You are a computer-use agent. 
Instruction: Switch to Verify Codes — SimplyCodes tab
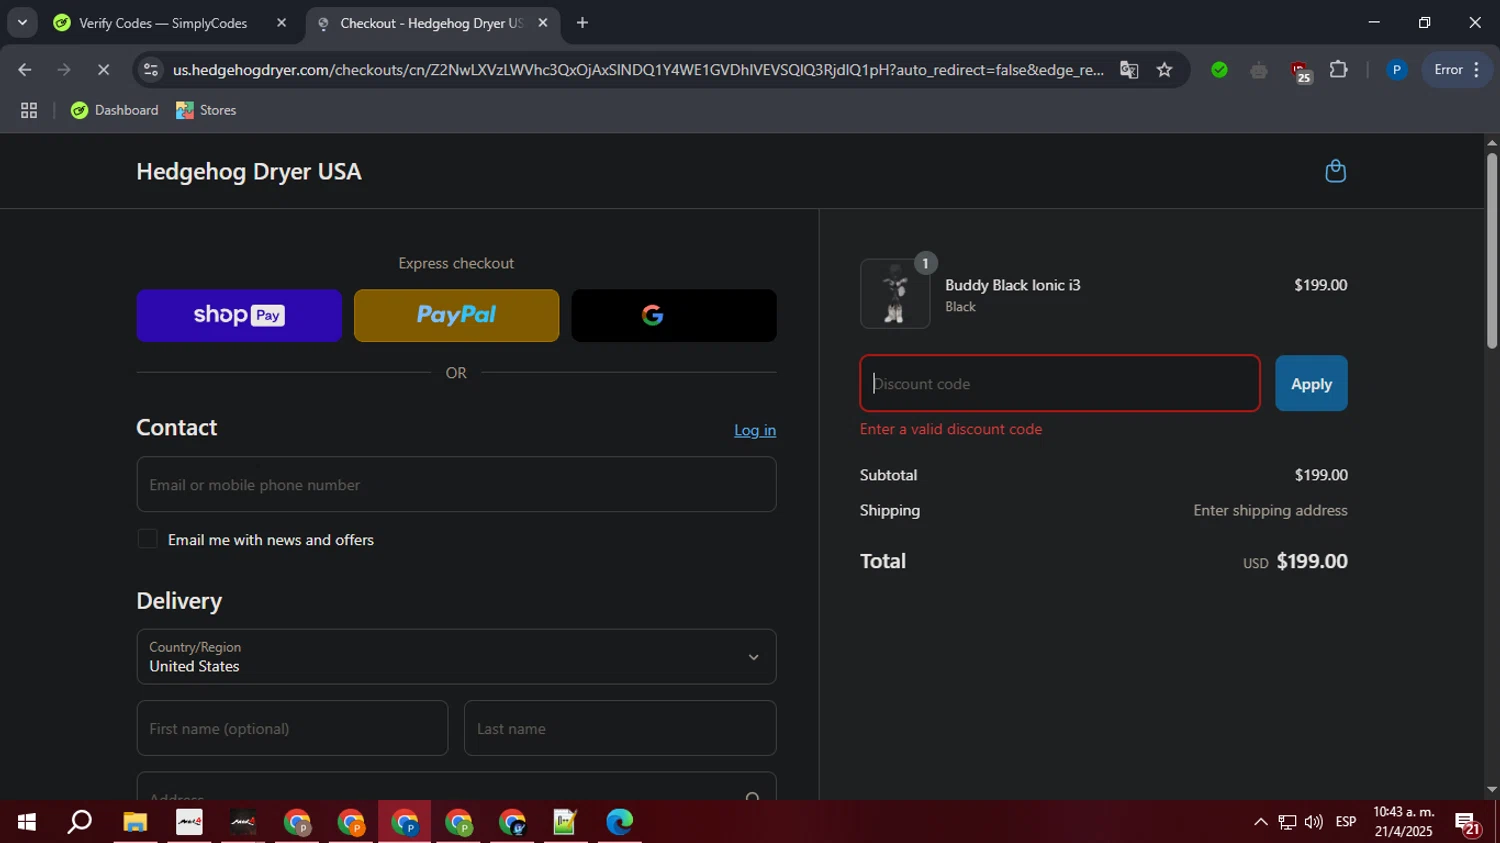coord(163,23)
